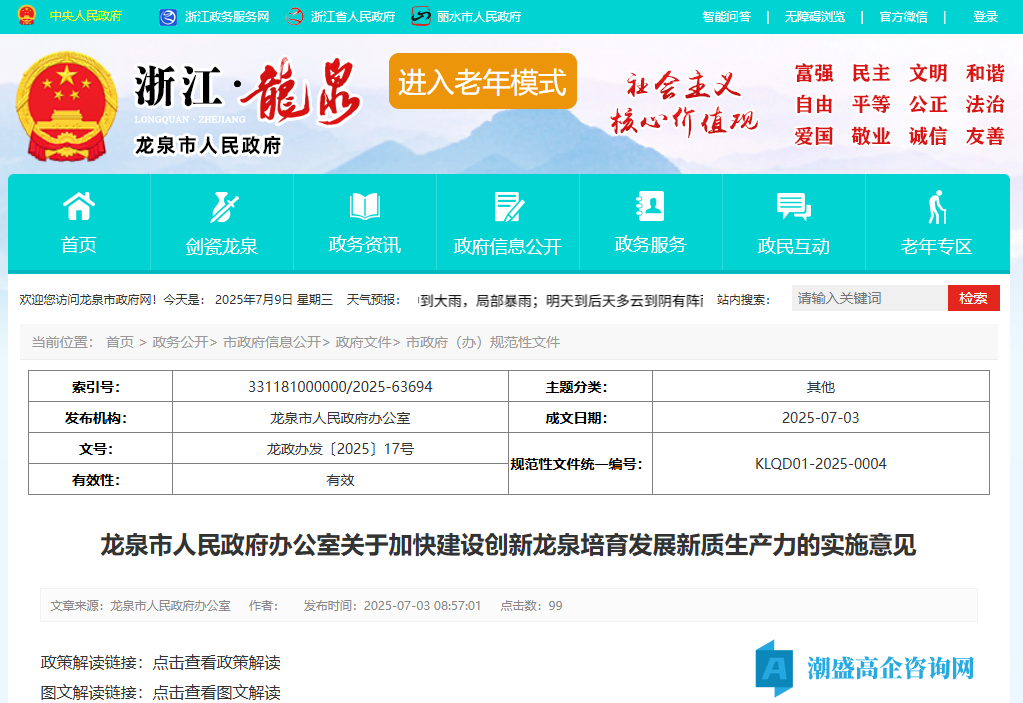This screenshot has width=1023, height=703.
Task: Select the document pencil icon for 政府信息公开
Action: tap(508, 207)
